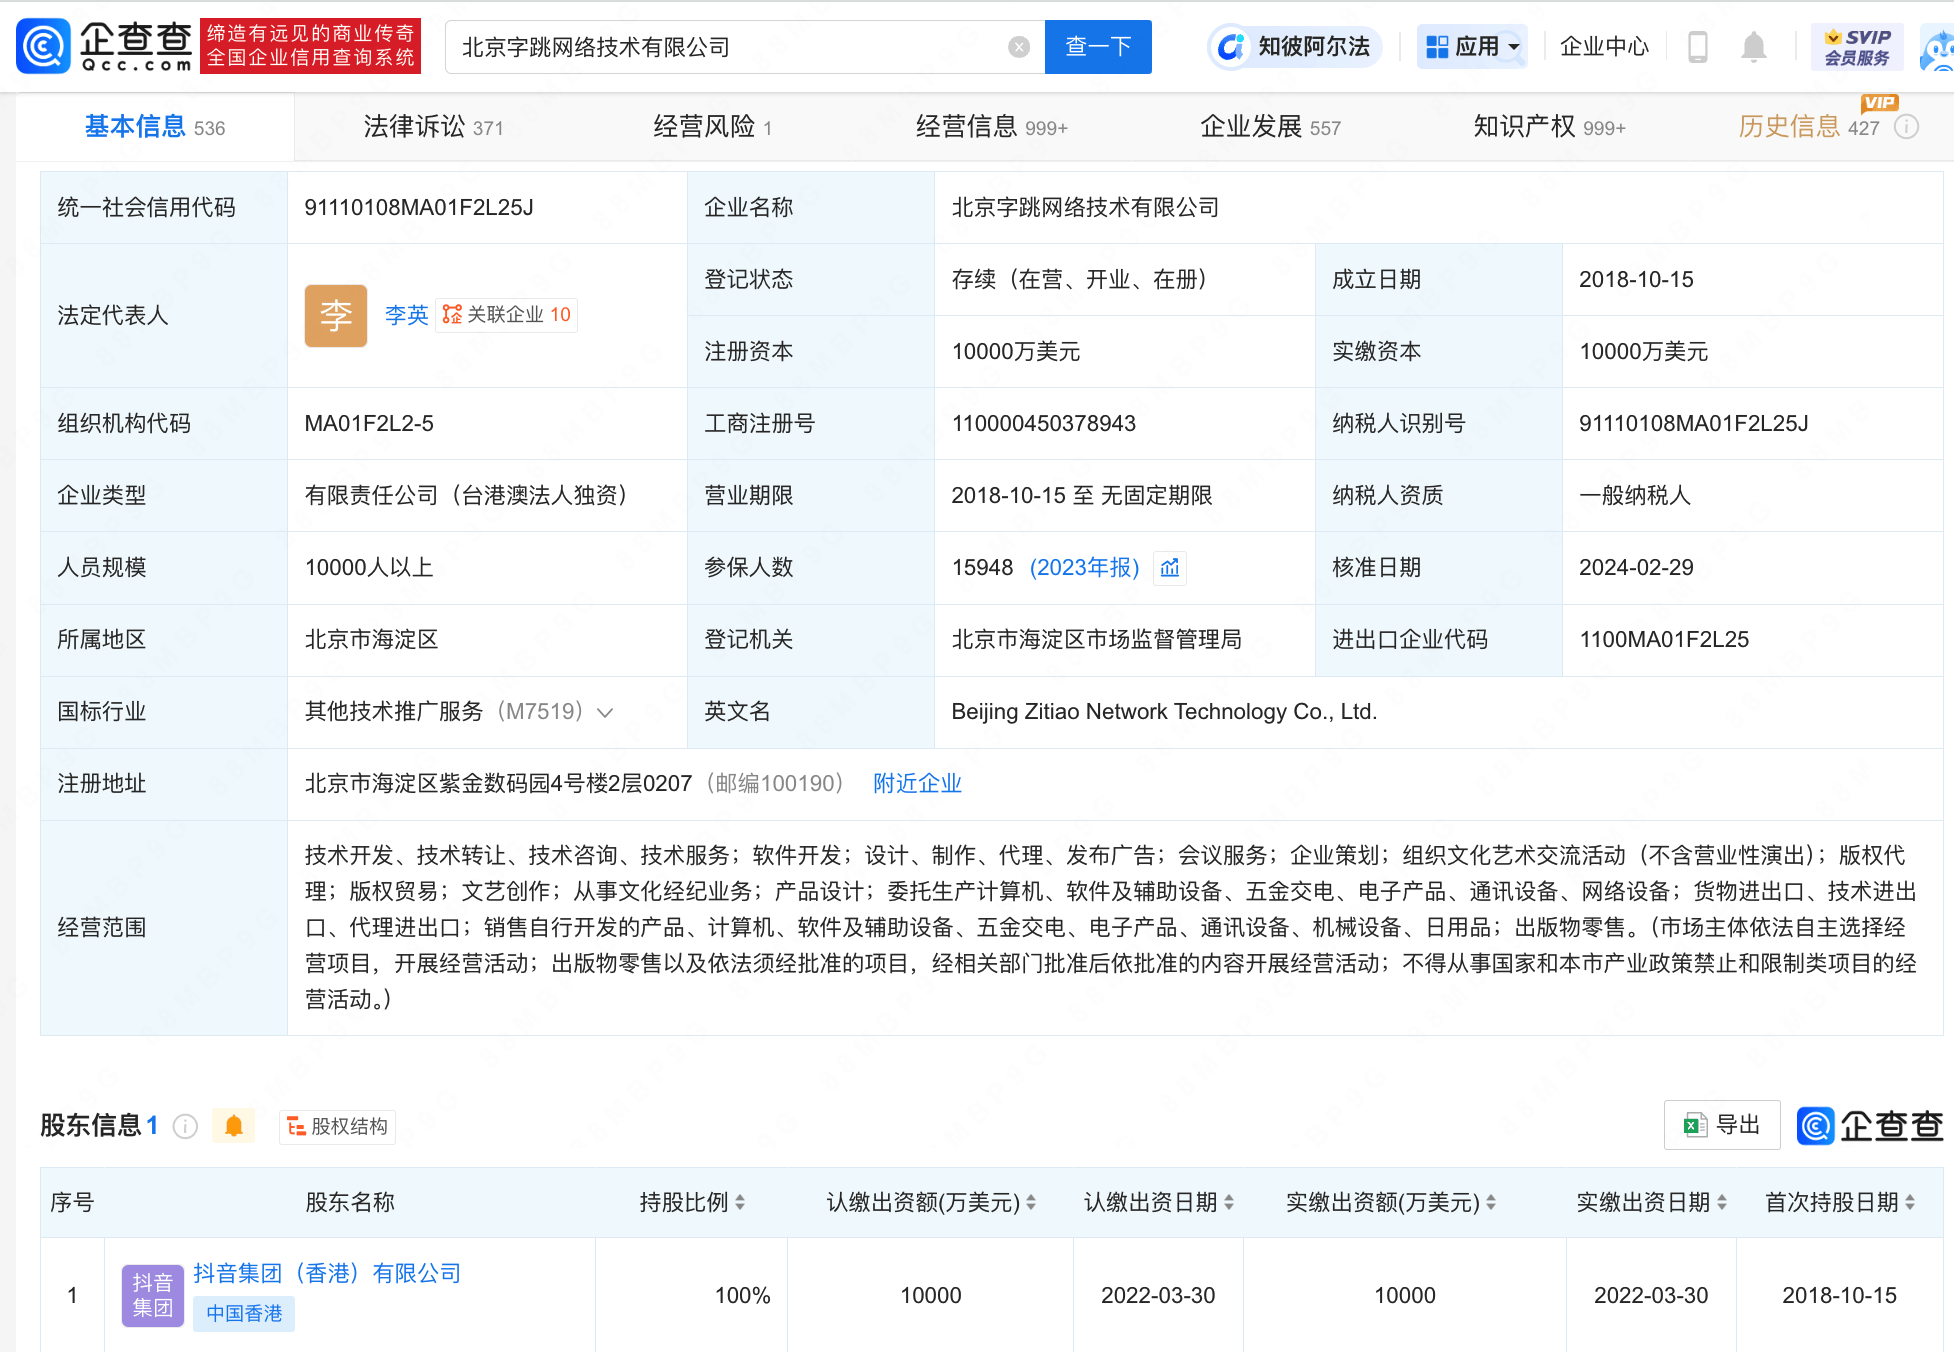Open 企业中心 in the header
The height and width of the screenshot is (1352, 1954).
coord(1604,47)
